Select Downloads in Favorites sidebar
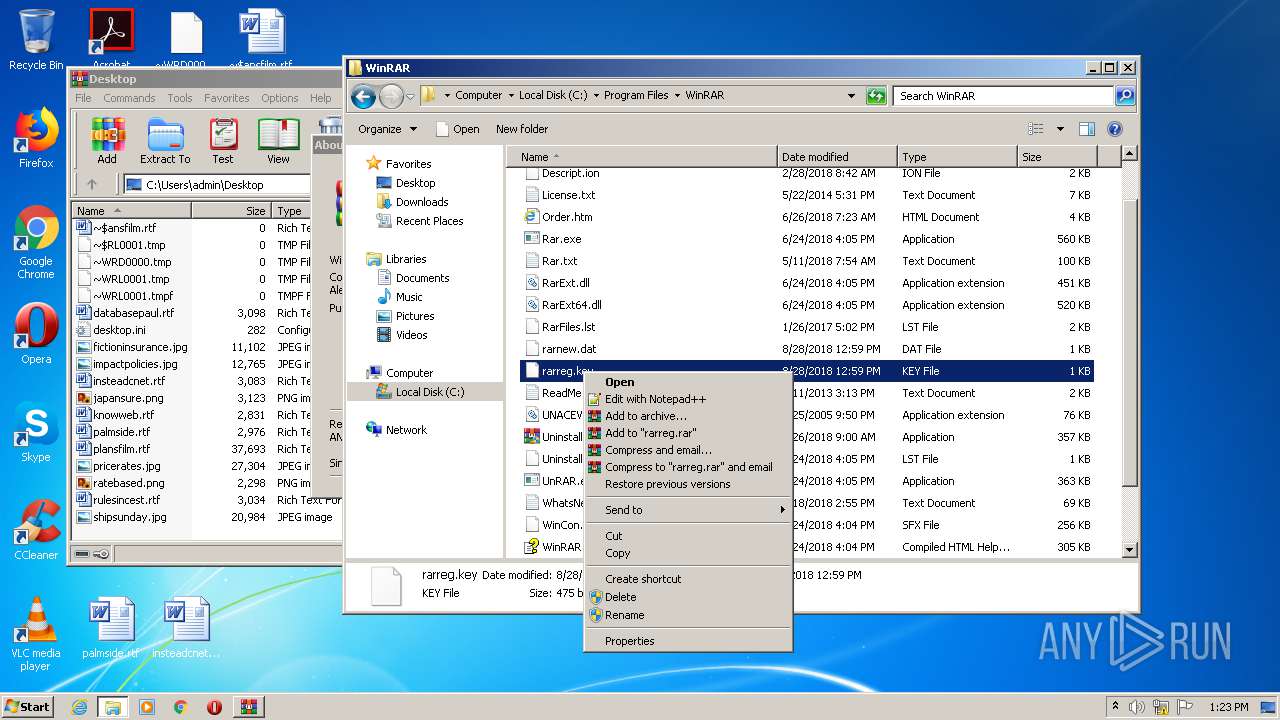This screenshot has width=1280, height=720. [x=421, y=202]
